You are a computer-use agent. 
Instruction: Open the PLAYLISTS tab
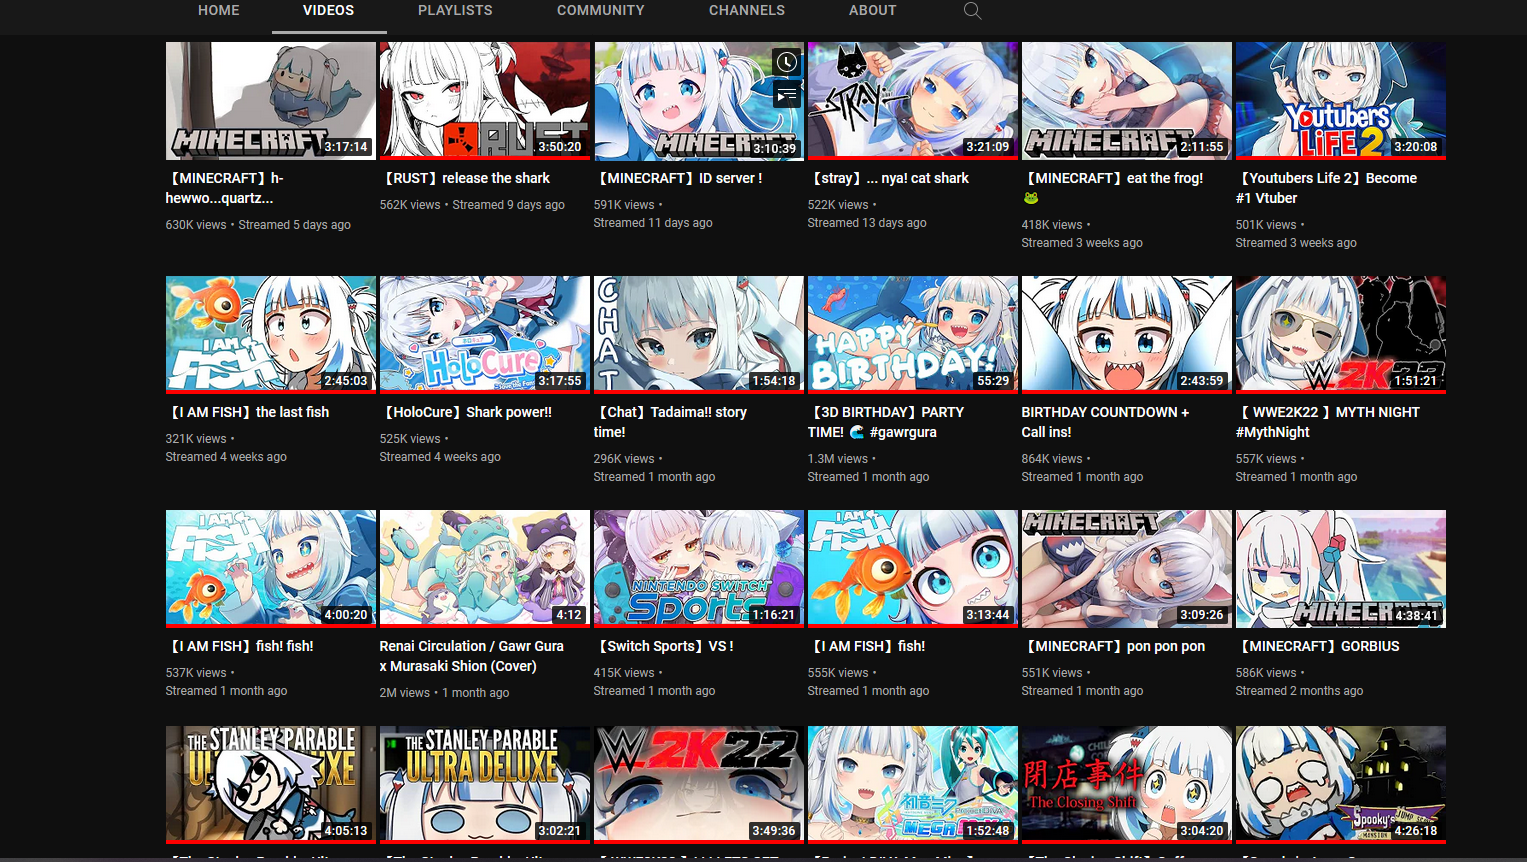coord(455,10)
